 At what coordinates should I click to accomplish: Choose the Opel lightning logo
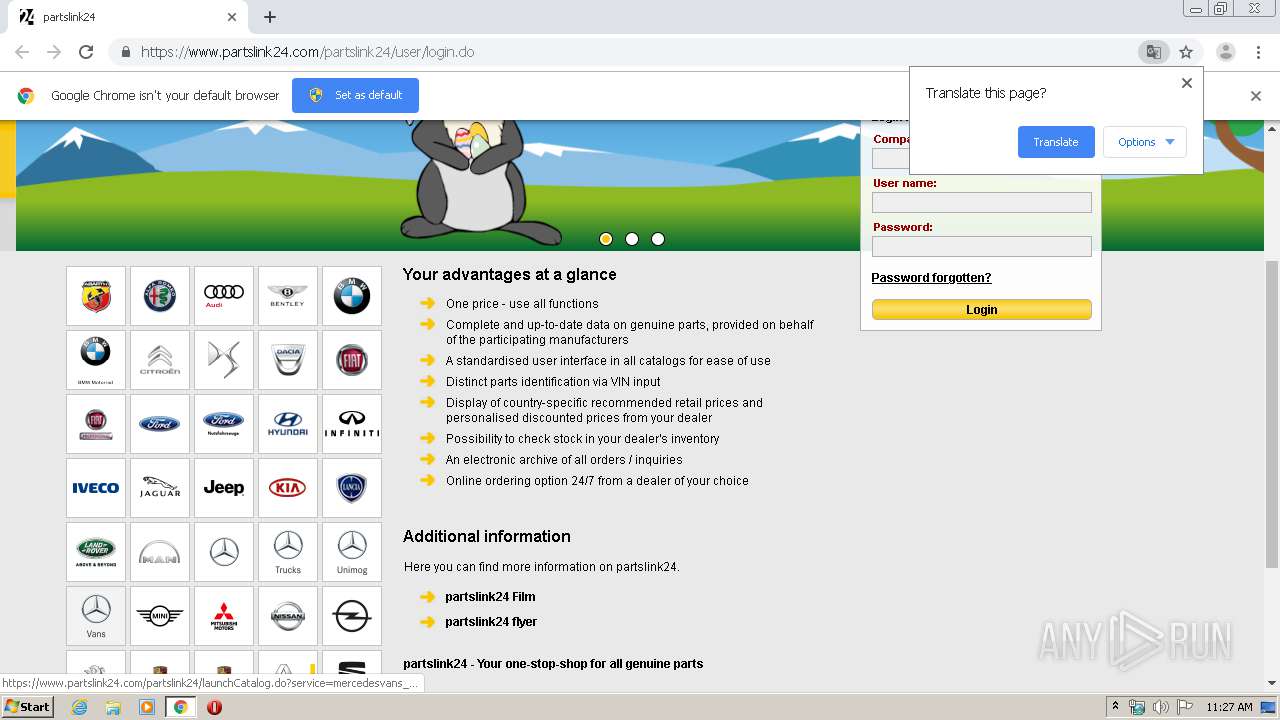352,616
